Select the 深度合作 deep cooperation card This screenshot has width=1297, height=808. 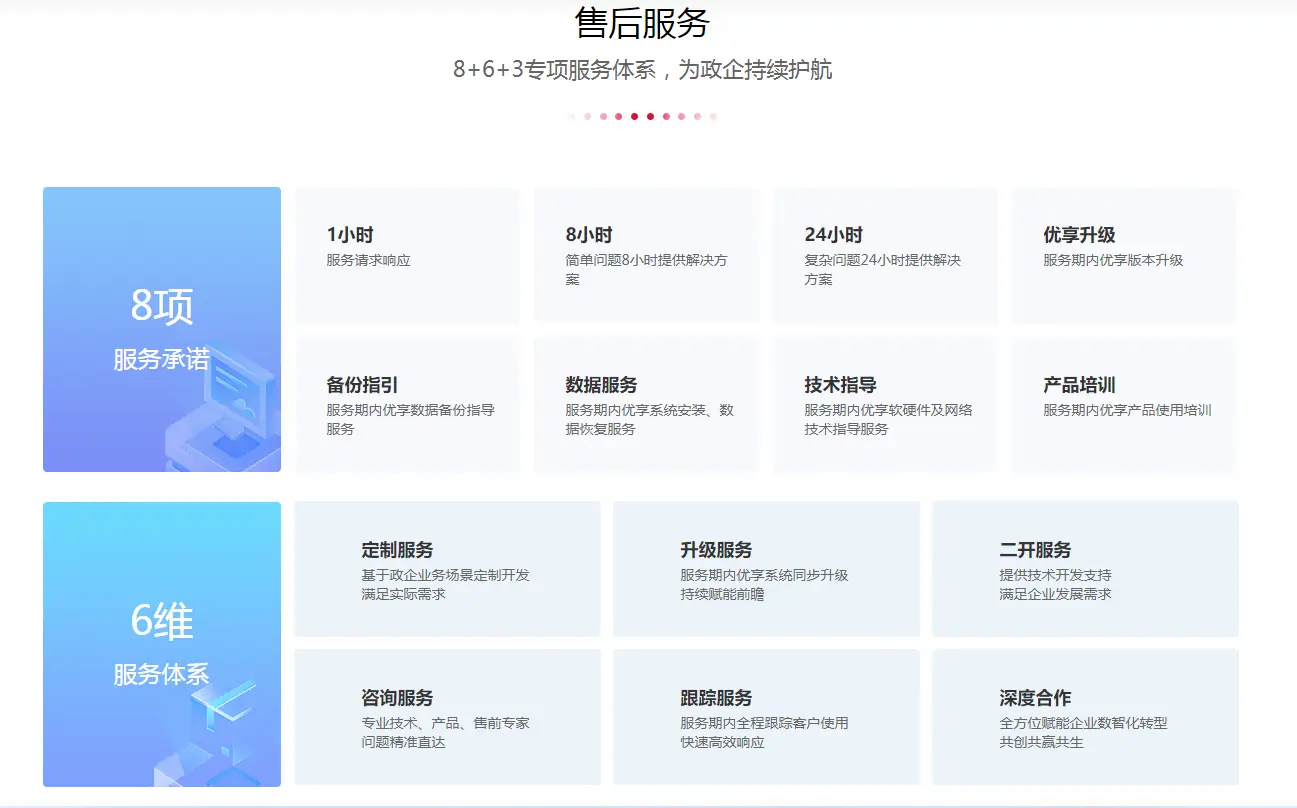click(x=1085, y=717)
